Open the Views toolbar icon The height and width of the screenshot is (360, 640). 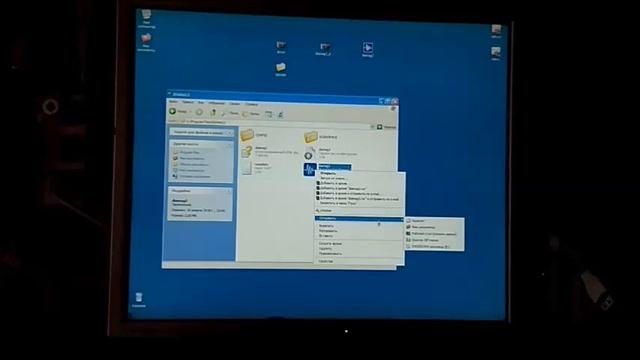[x=269, y=115]
